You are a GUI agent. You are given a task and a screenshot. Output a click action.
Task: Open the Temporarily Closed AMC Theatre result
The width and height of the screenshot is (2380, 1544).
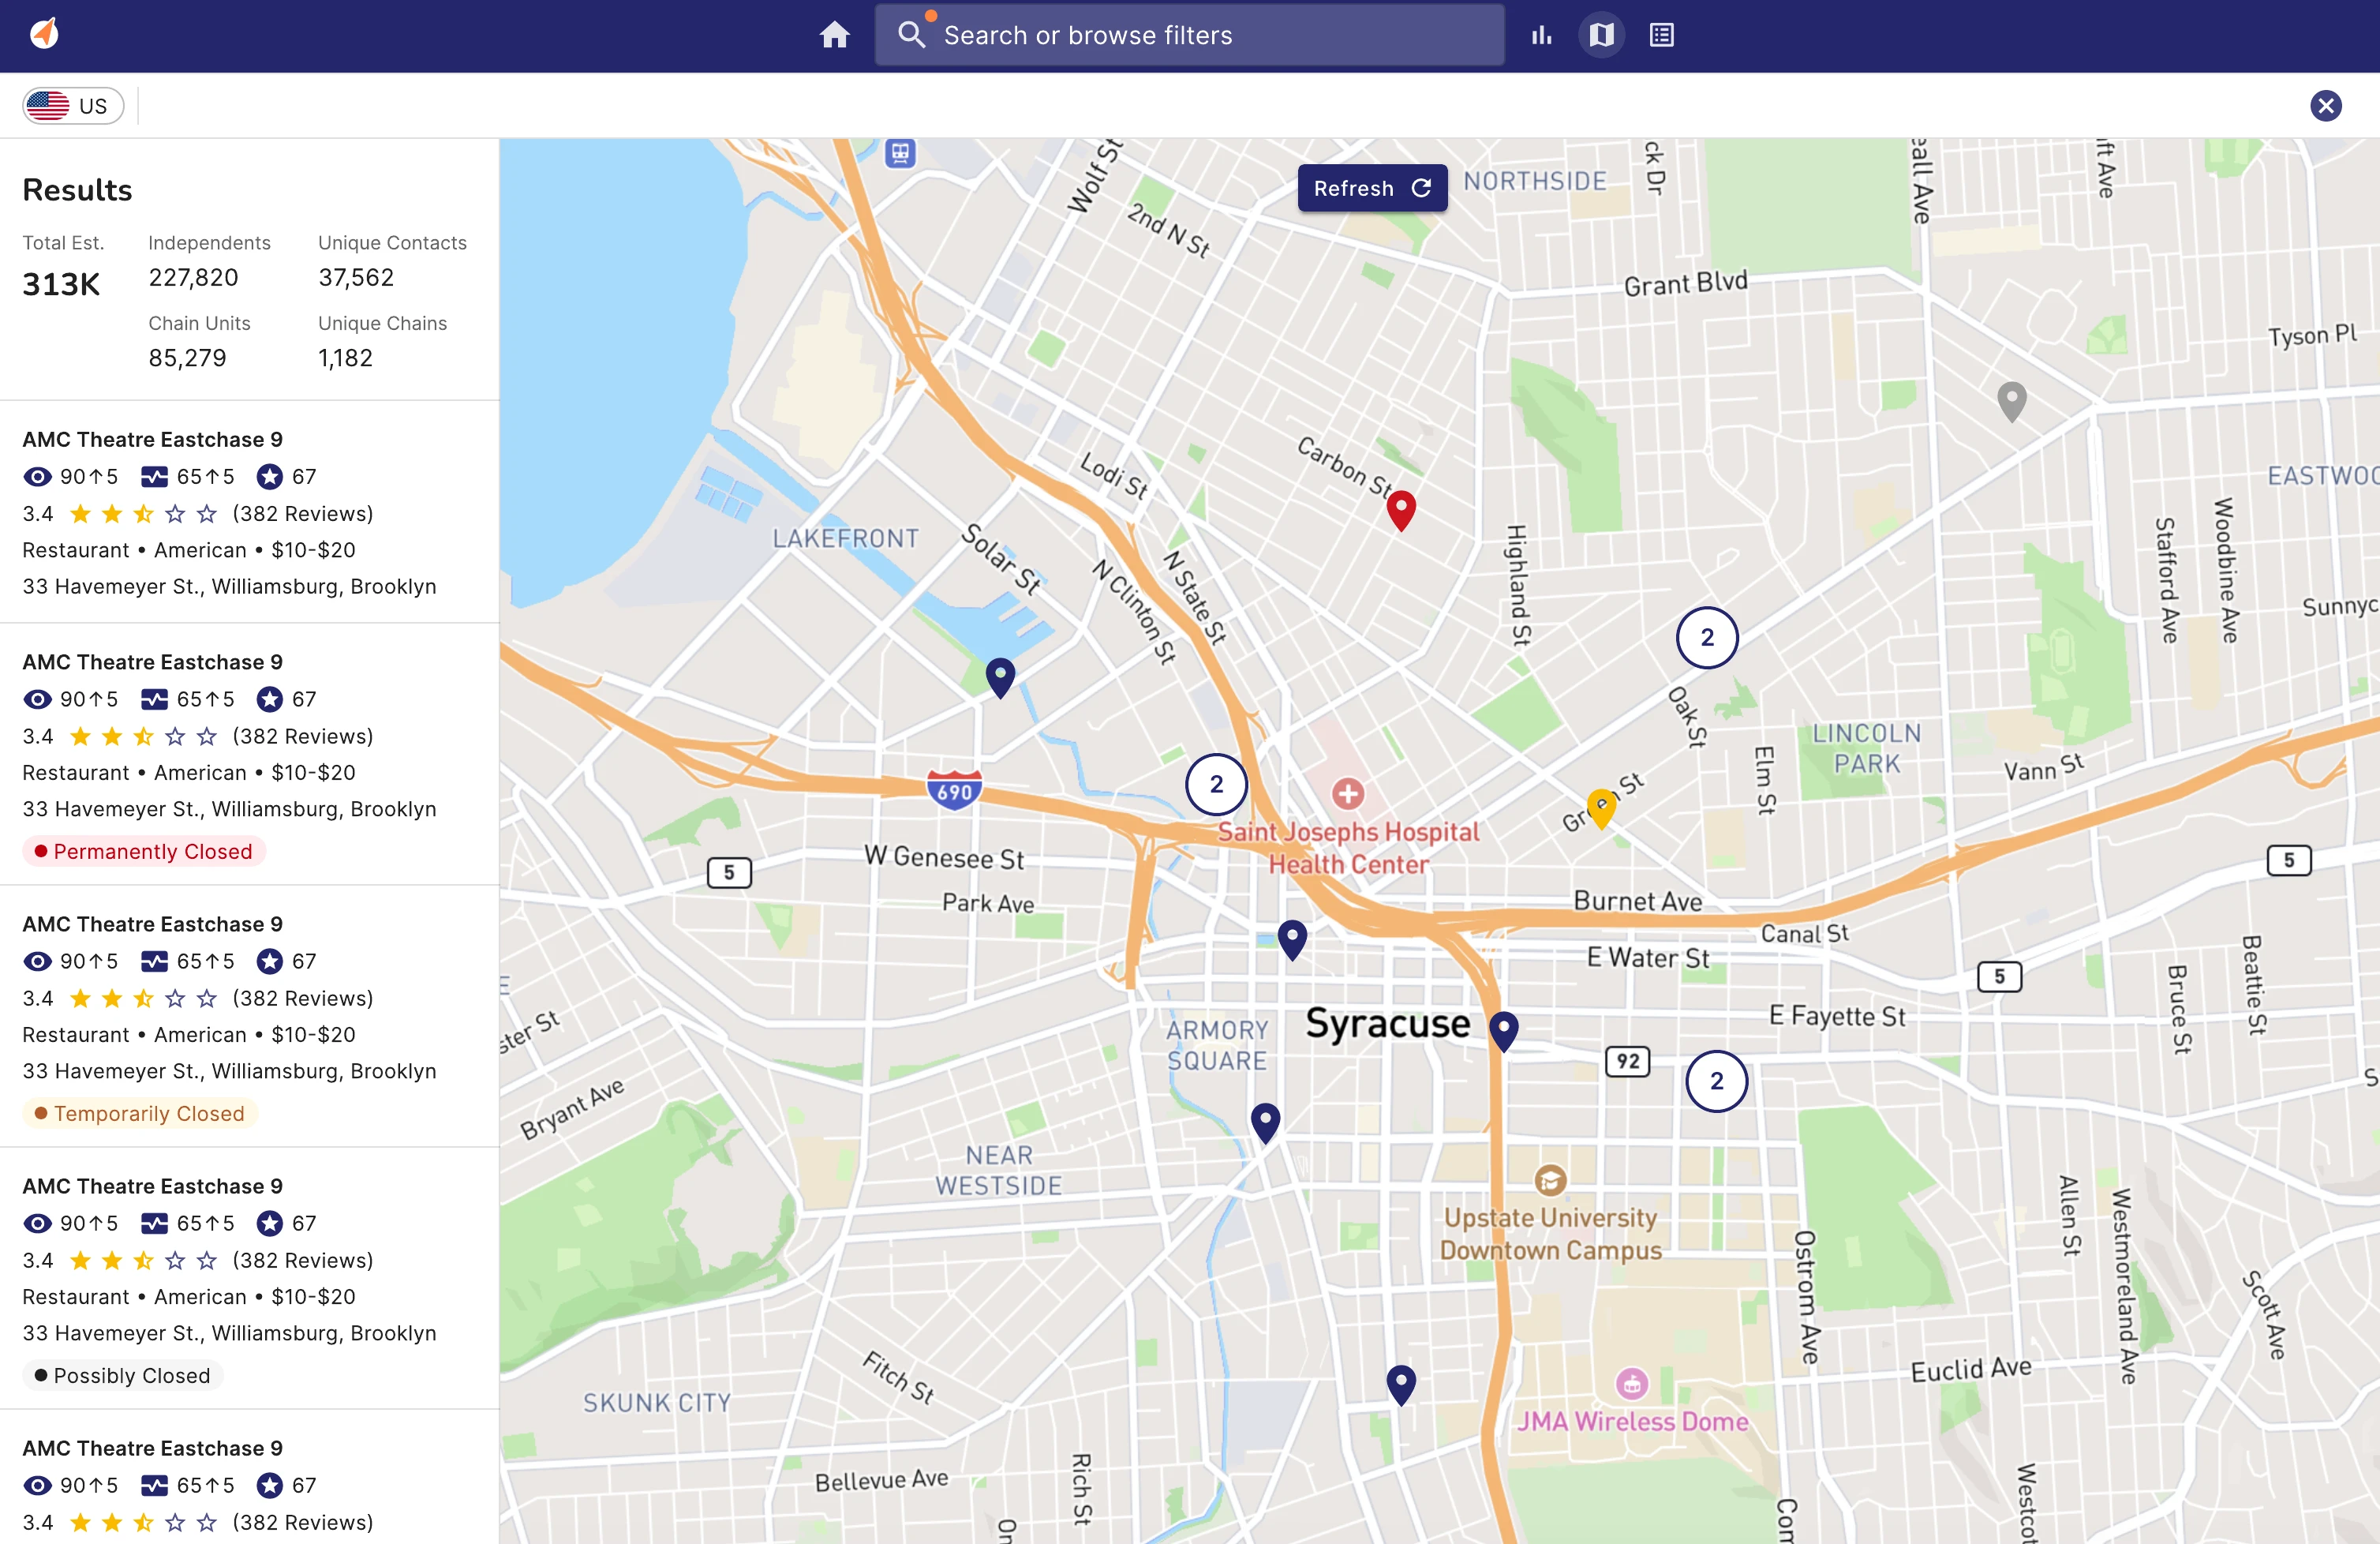tap(250, 1016)
